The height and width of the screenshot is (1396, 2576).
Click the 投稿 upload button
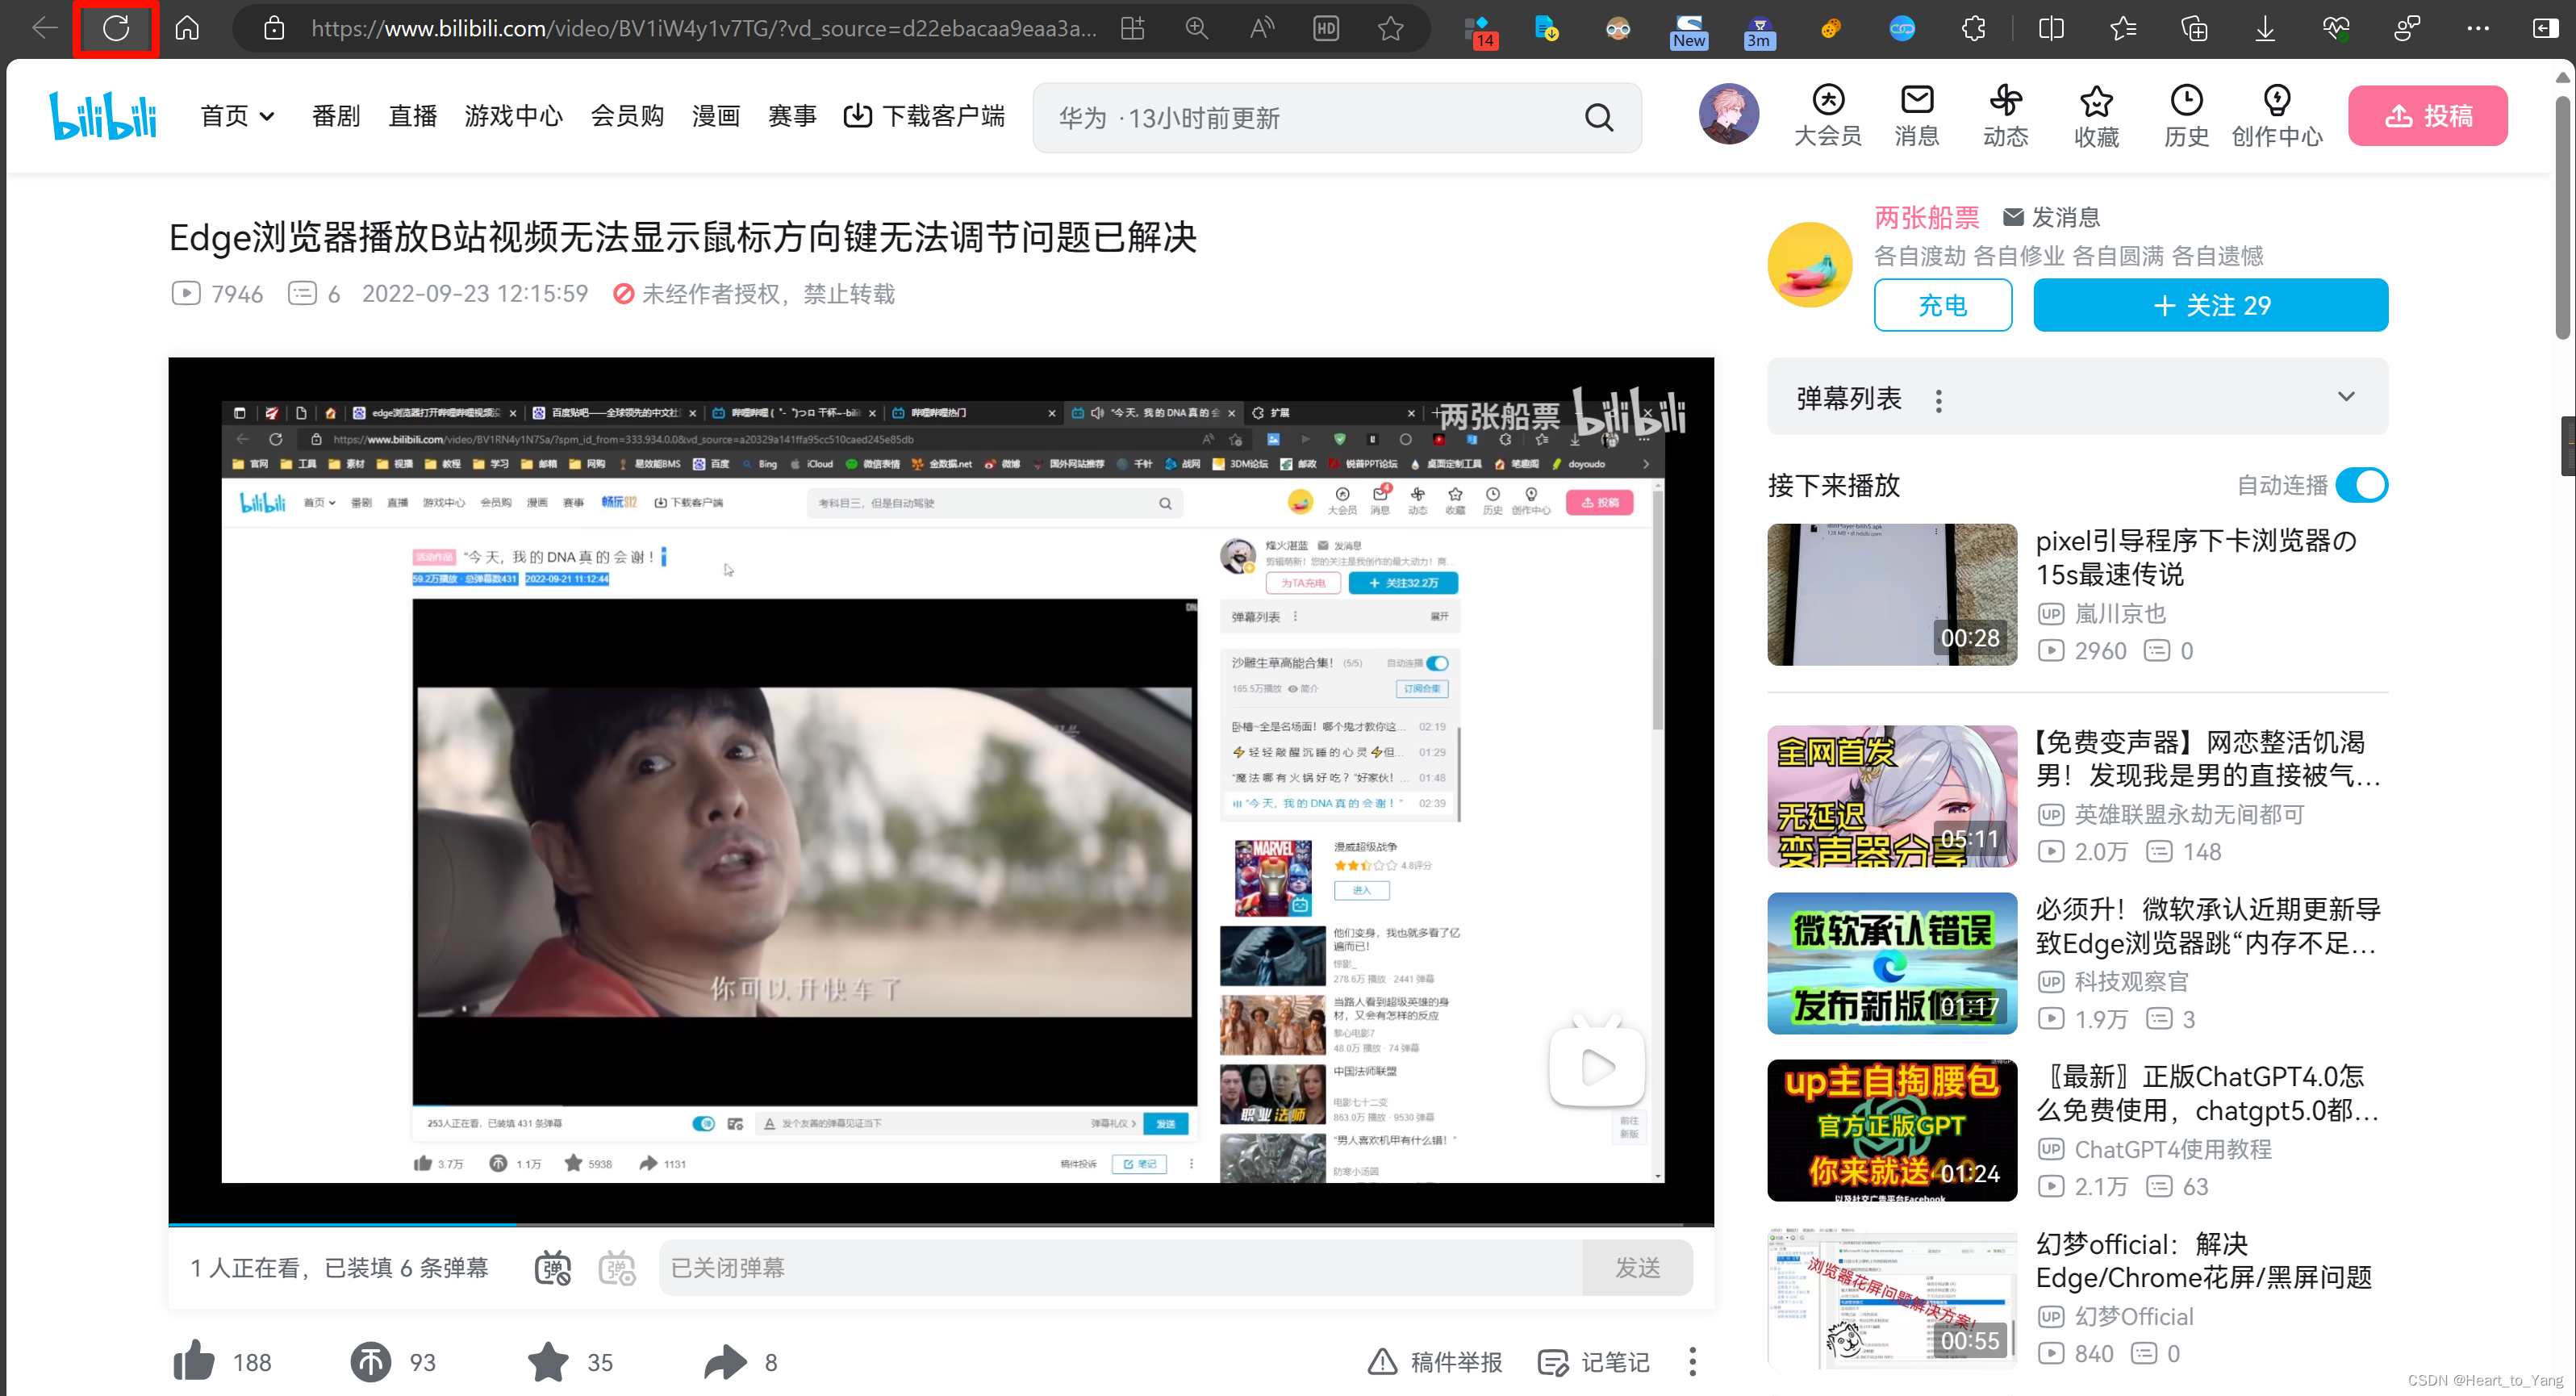2427,116
